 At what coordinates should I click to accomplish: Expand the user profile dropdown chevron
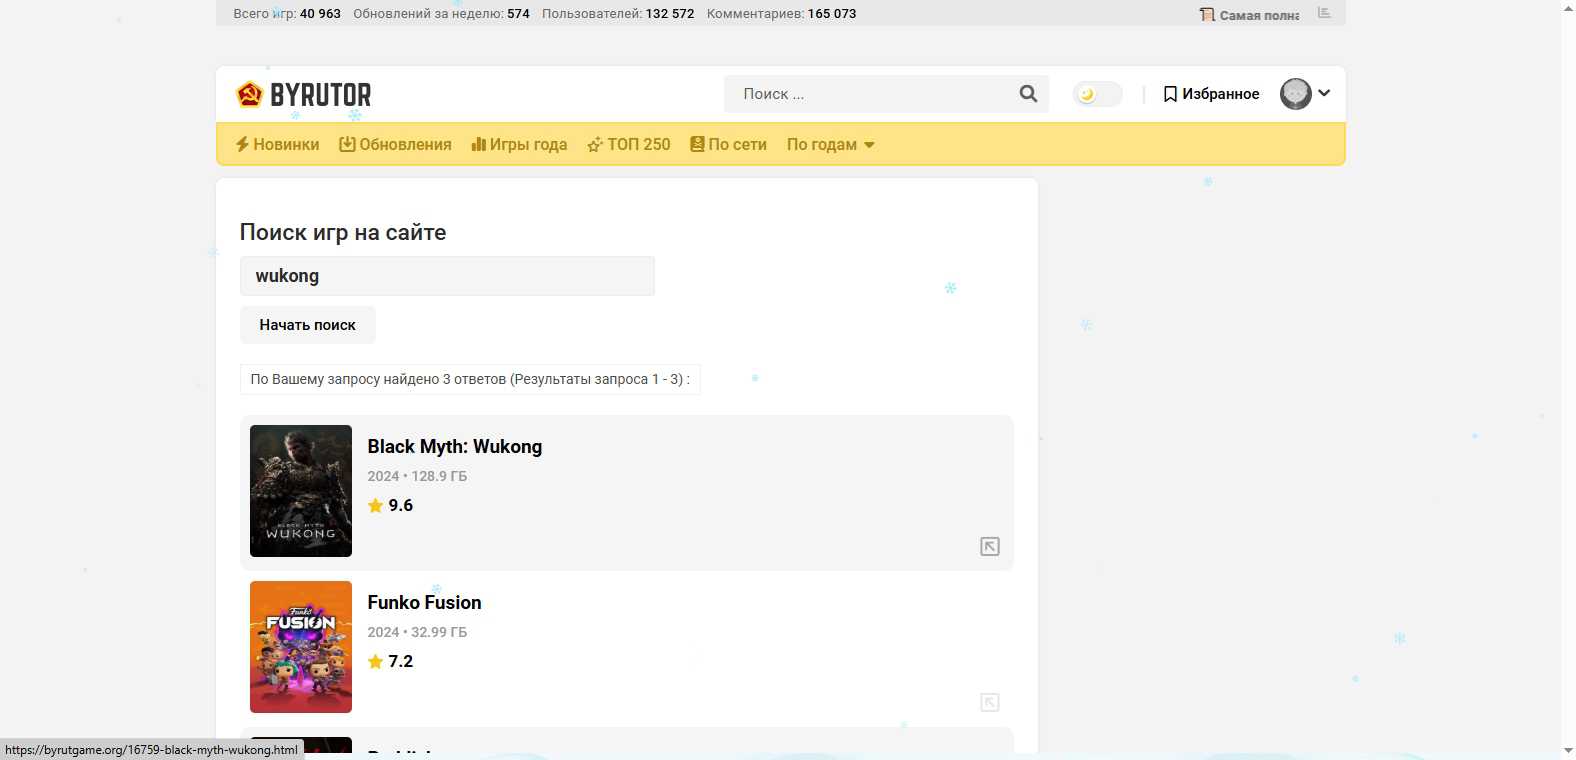(1324, 93)
